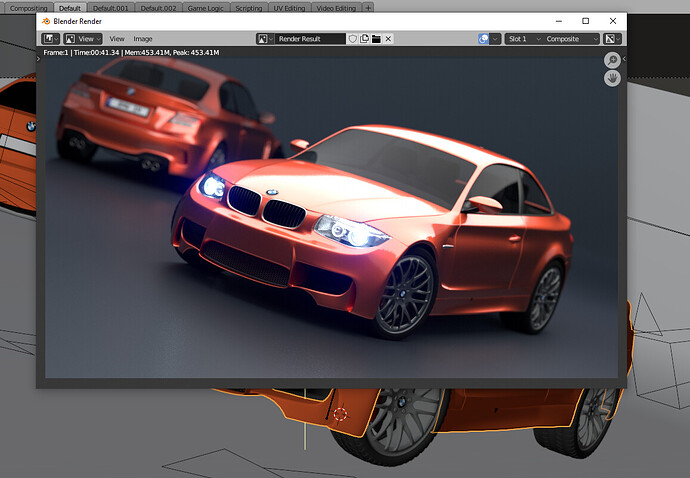Open the Game Logic workspace tab
Image resolution: width=690 pixels, height=478 pixels.
(x=206, y=8)
